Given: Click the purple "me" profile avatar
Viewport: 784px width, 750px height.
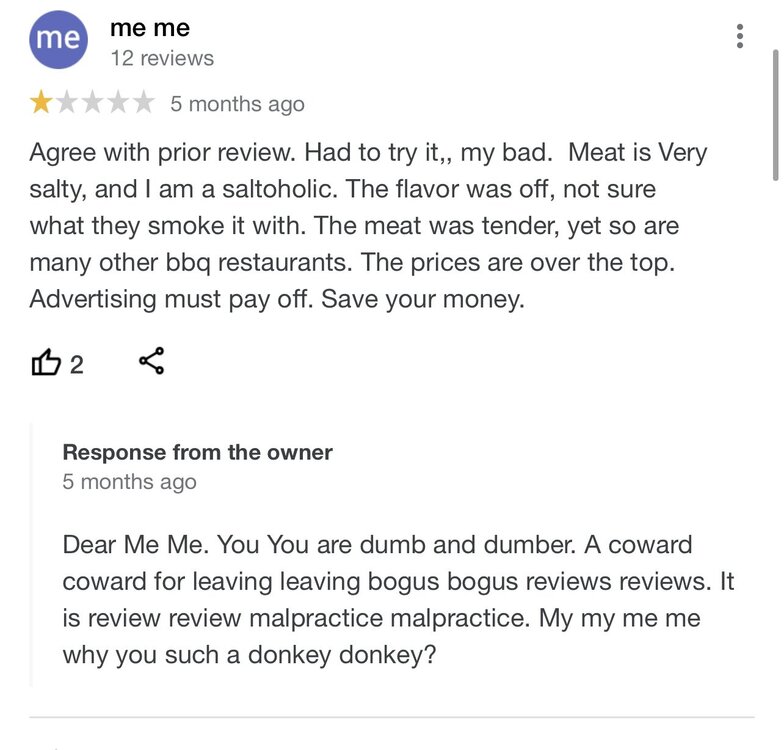Looking at the screenshot, I should [x=58, y=39].
